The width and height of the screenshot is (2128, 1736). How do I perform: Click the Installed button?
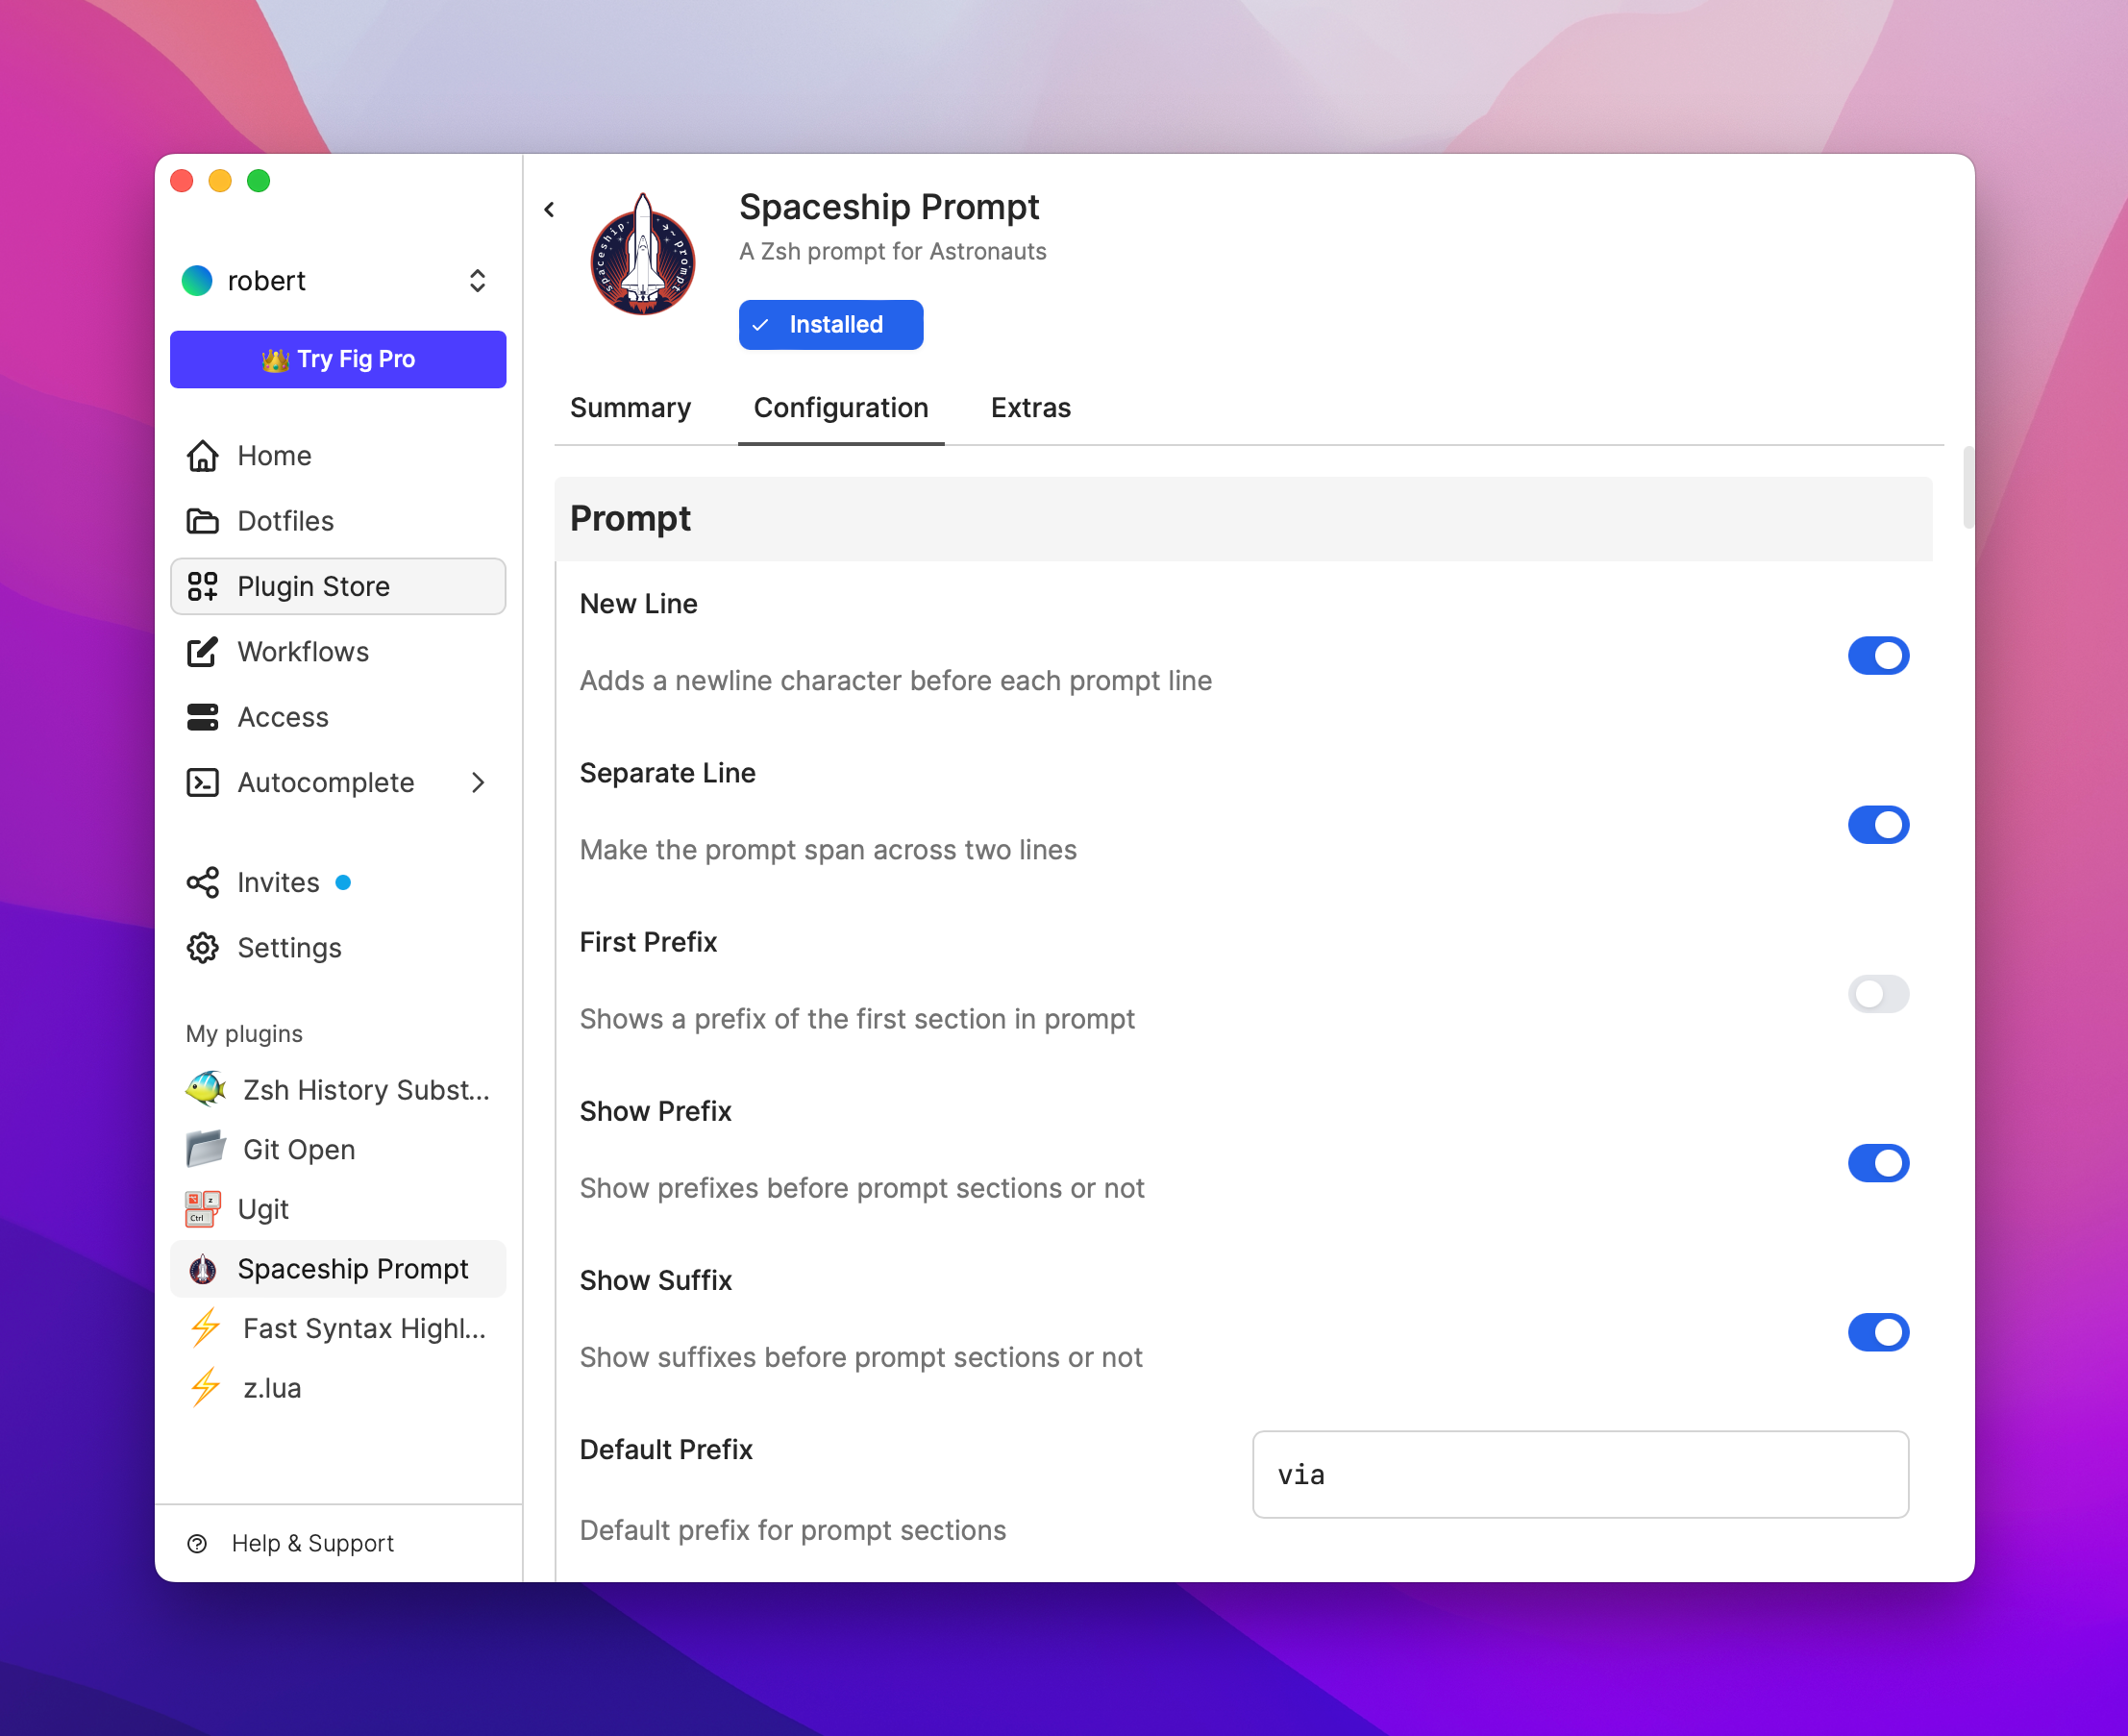831,325
